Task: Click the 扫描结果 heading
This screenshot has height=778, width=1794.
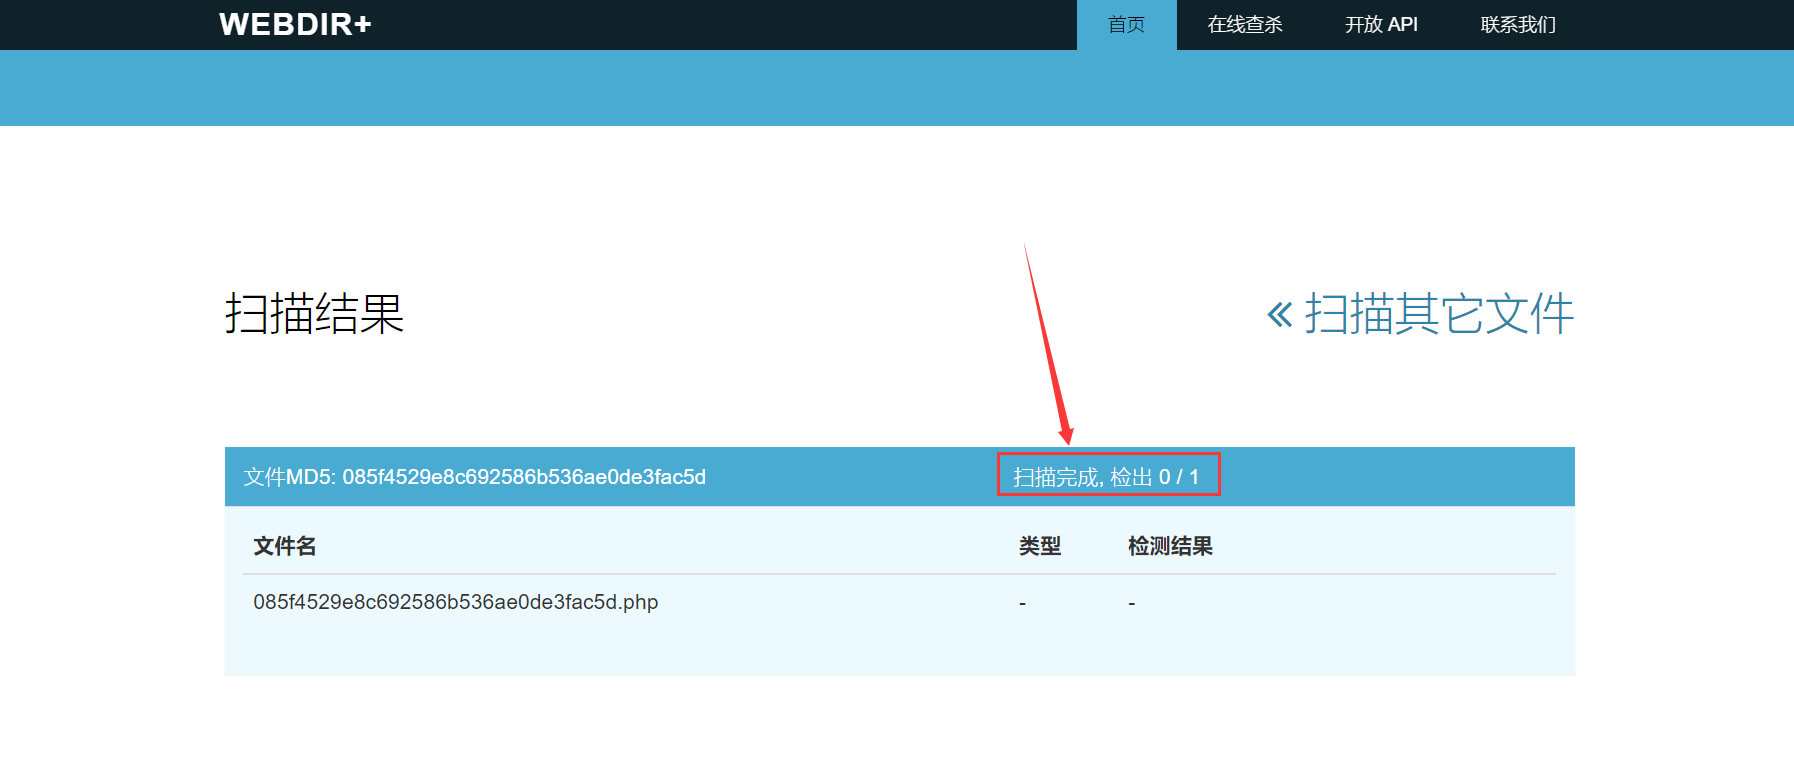Action: coord(314,314)
